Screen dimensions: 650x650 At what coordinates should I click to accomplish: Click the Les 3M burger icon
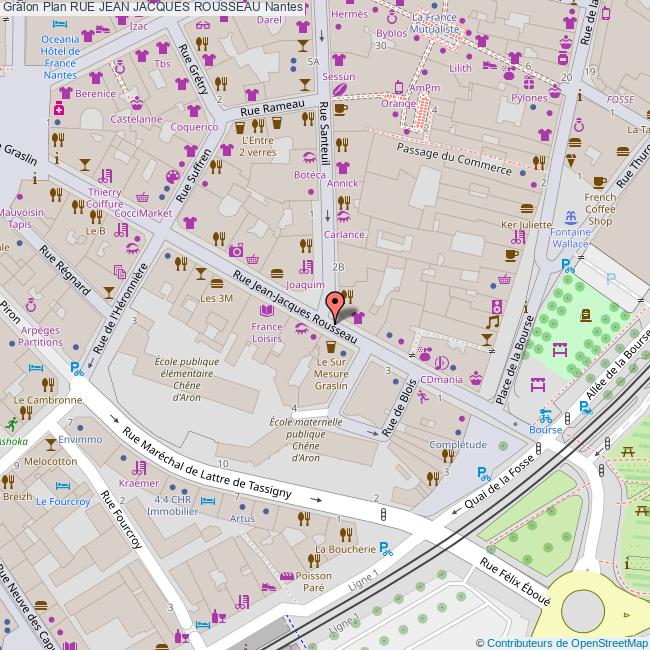(x=217, y=284)
